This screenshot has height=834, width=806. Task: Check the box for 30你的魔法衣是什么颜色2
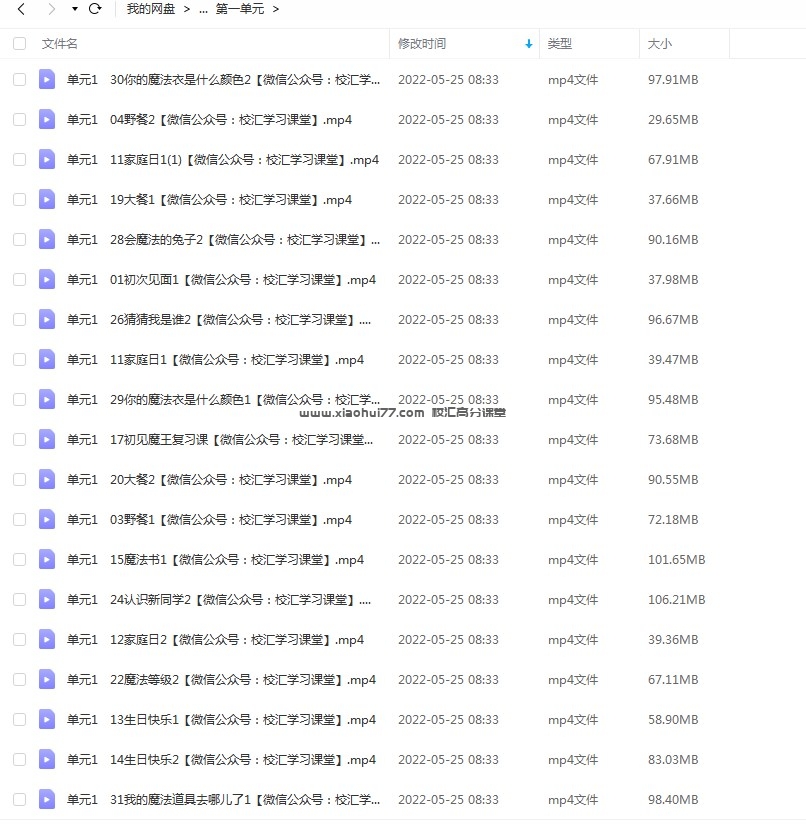[x=20, y=80]
